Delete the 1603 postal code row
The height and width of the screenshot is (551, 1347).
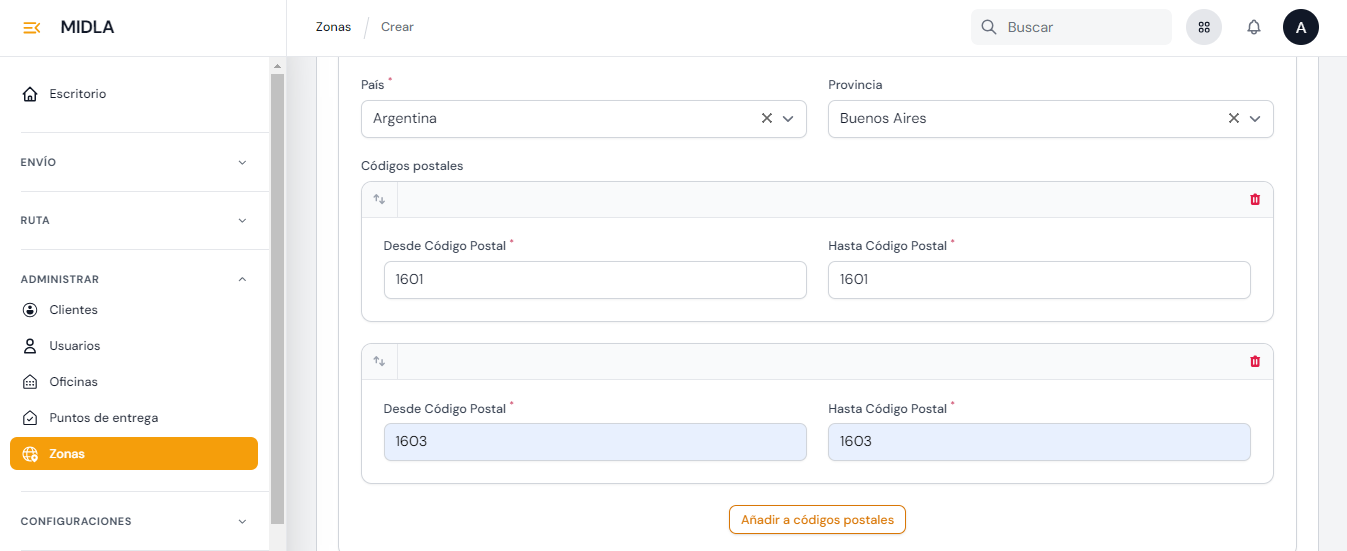click(1255, 362)
